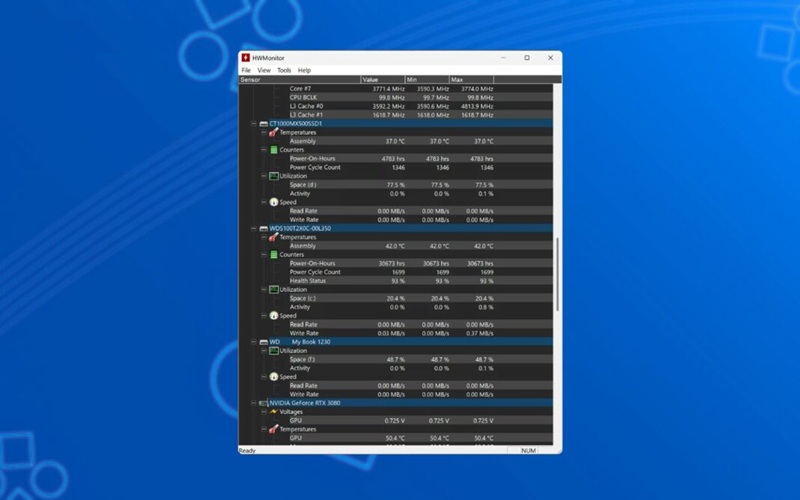The image size is (800, 500).
Task: Click Temperatures thermometer icon under WDS100T2X0C-00L350
Action: click(x=273, y=237)
